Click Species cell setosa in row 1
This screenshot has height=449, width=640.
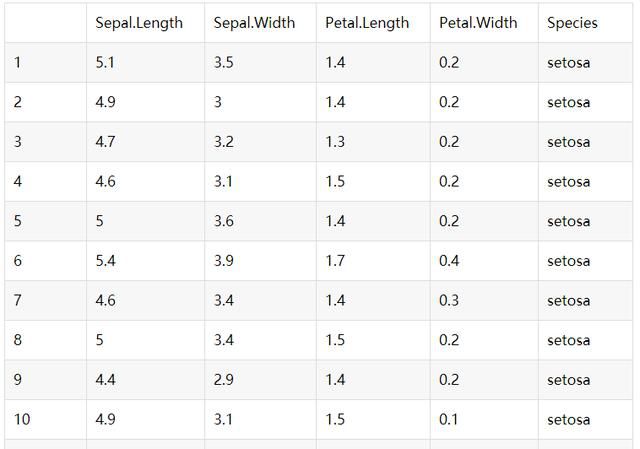(x=568, y=63)
